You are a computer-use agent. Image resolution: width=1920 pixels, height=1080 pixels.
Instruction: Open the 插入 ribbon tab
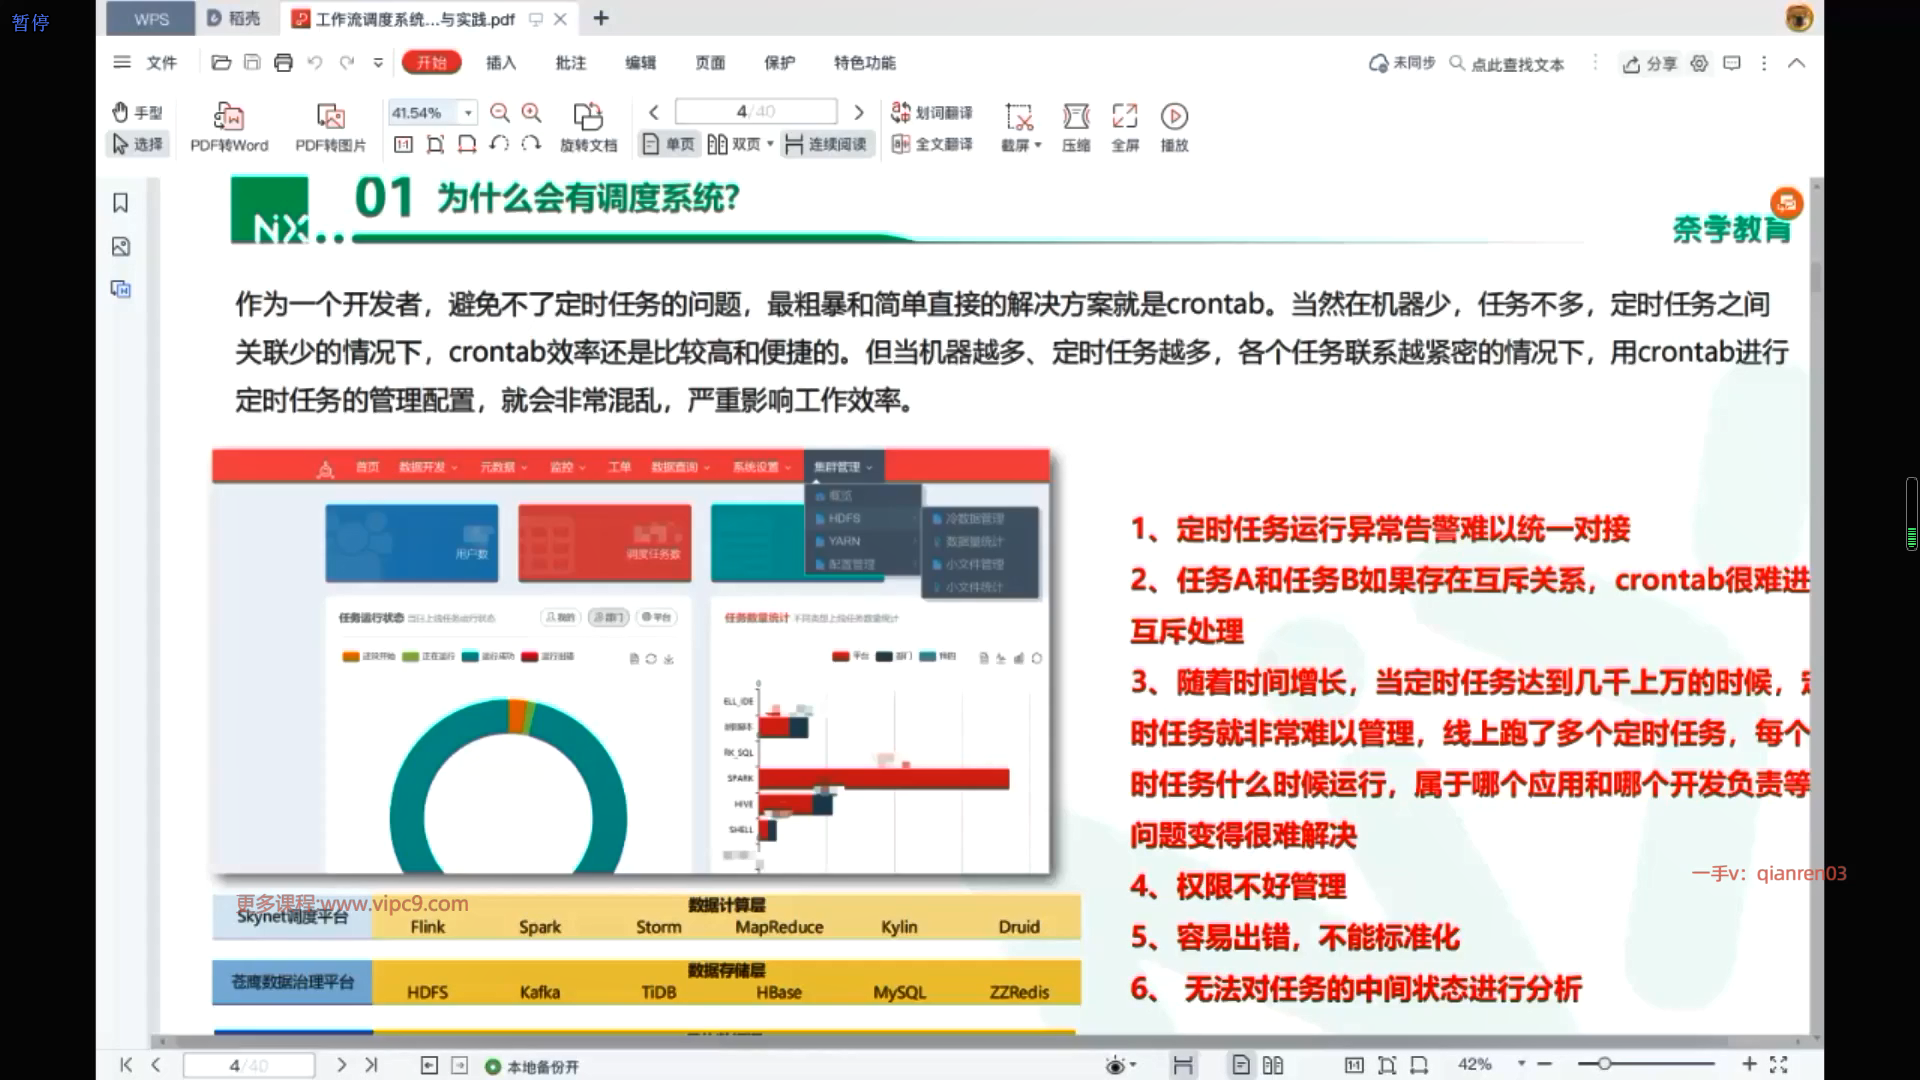tap(501, 63)
